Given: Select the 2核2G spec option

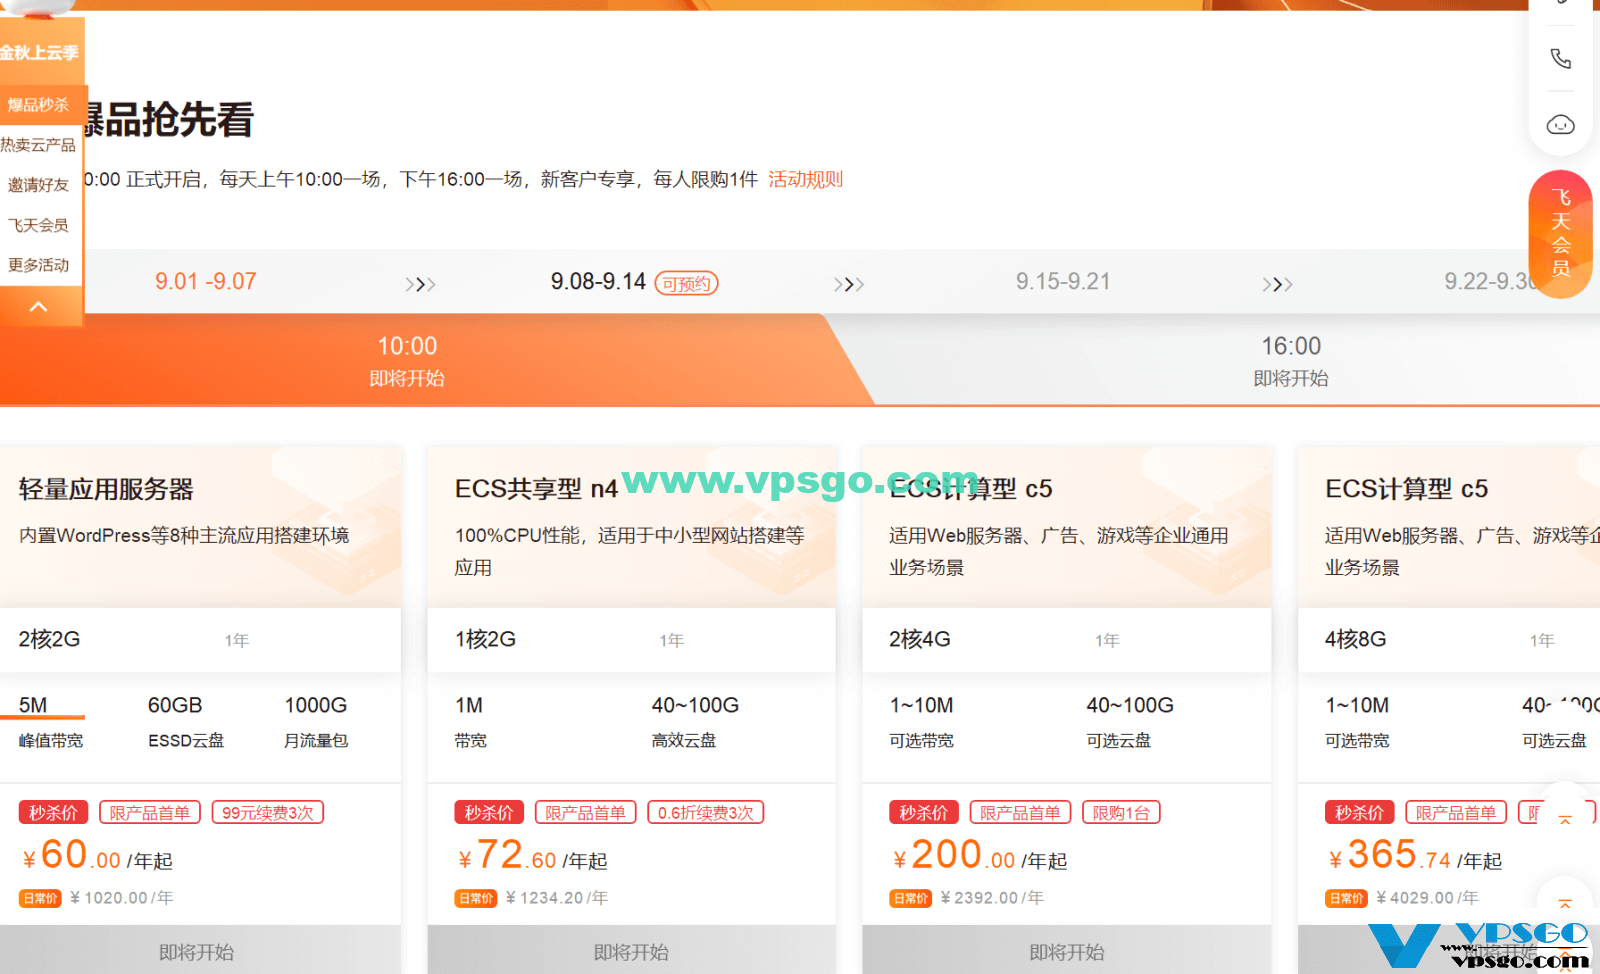Looking at the screenshot, I should (49, 639).
